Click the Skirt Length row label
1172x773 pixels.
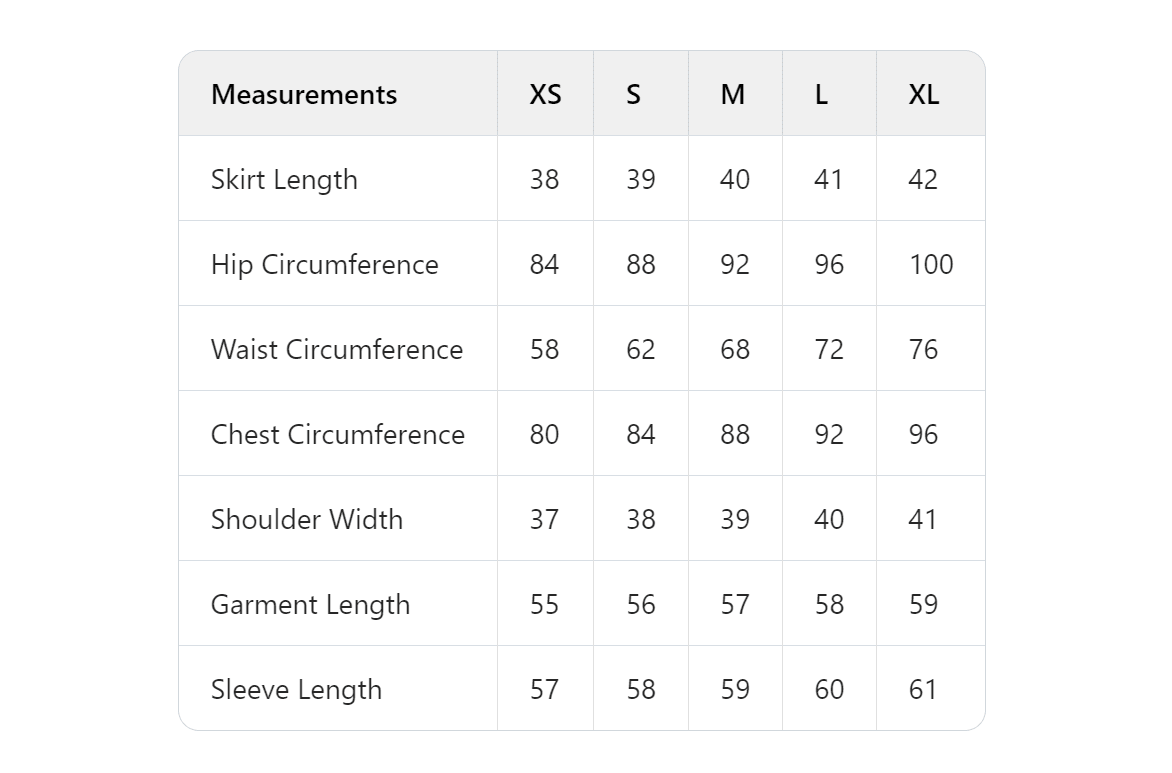pos(284,180)
